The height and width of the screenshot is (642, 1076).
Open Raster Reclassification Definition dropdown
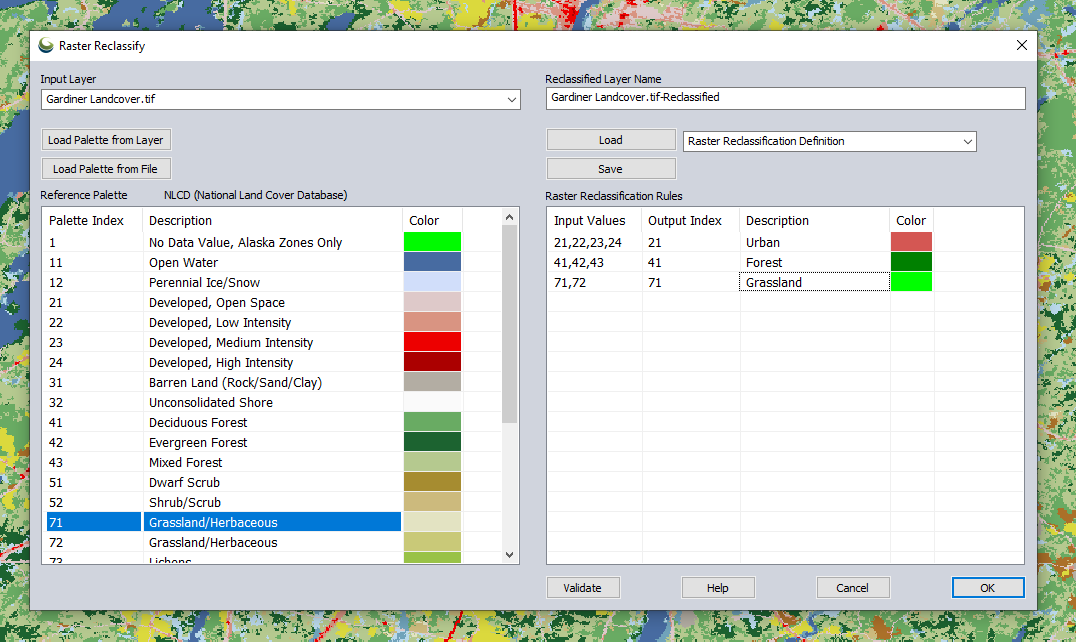pyautogui.click(x=967, y=141)
